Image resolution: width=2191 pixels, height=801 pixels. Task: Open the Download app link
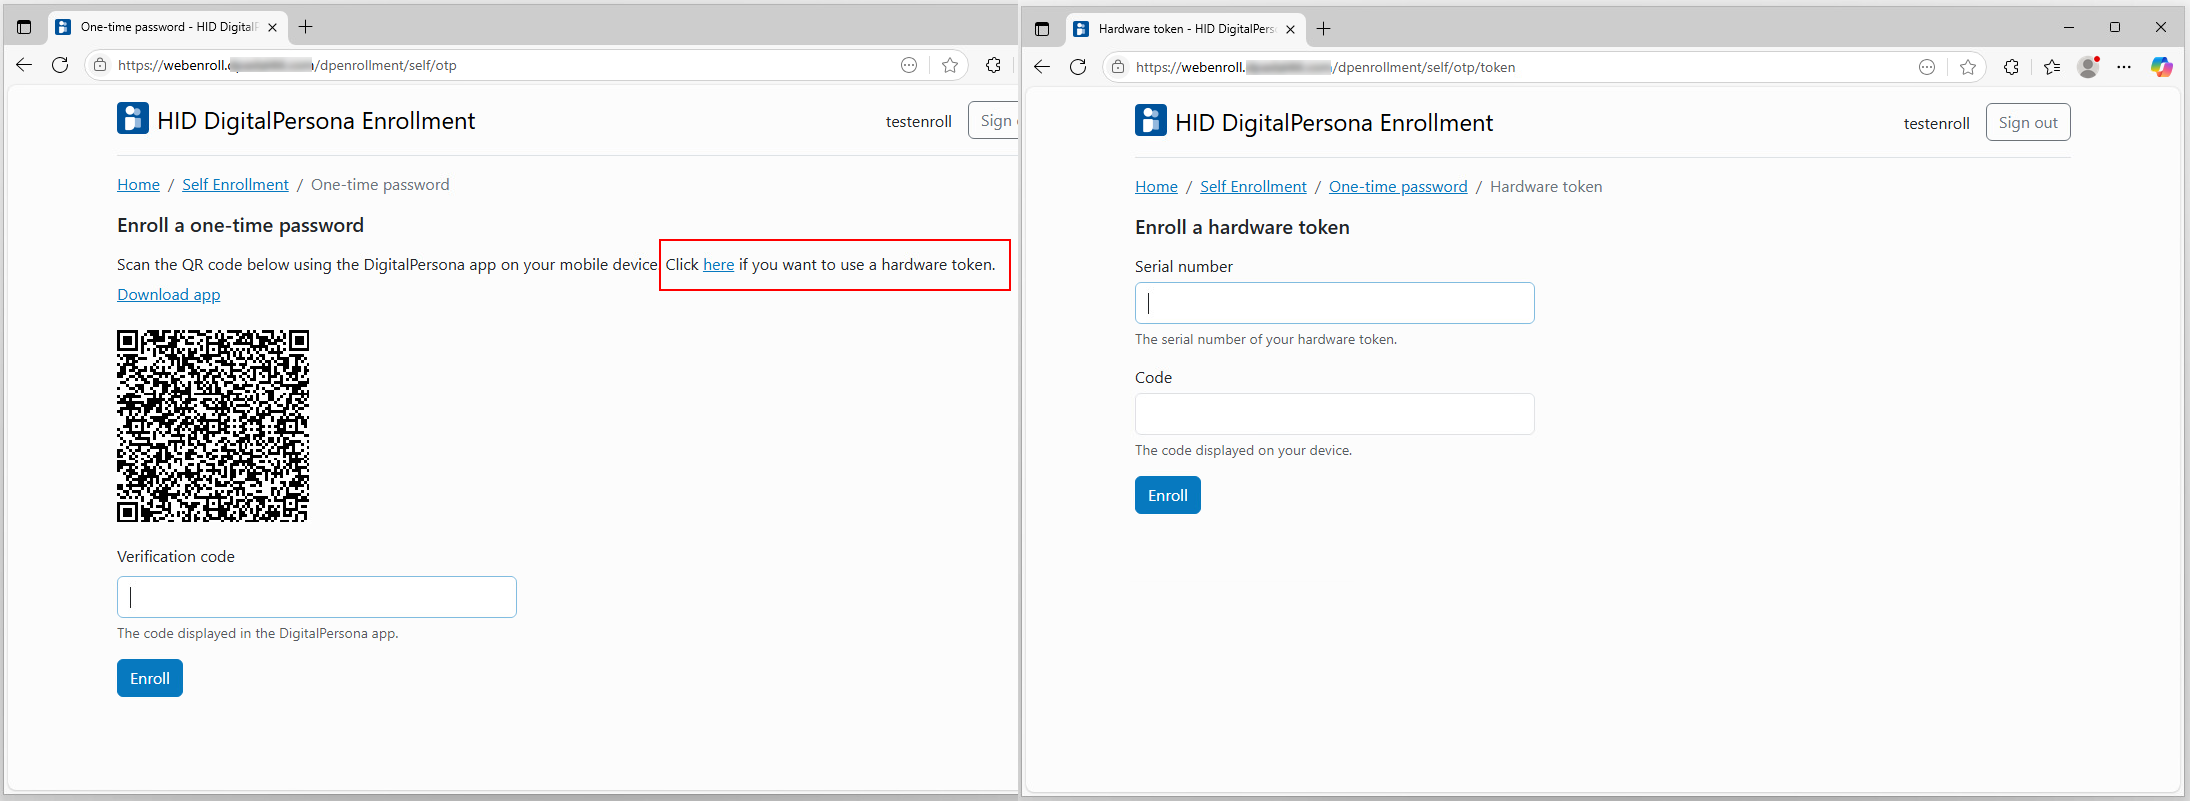point(168,295)
